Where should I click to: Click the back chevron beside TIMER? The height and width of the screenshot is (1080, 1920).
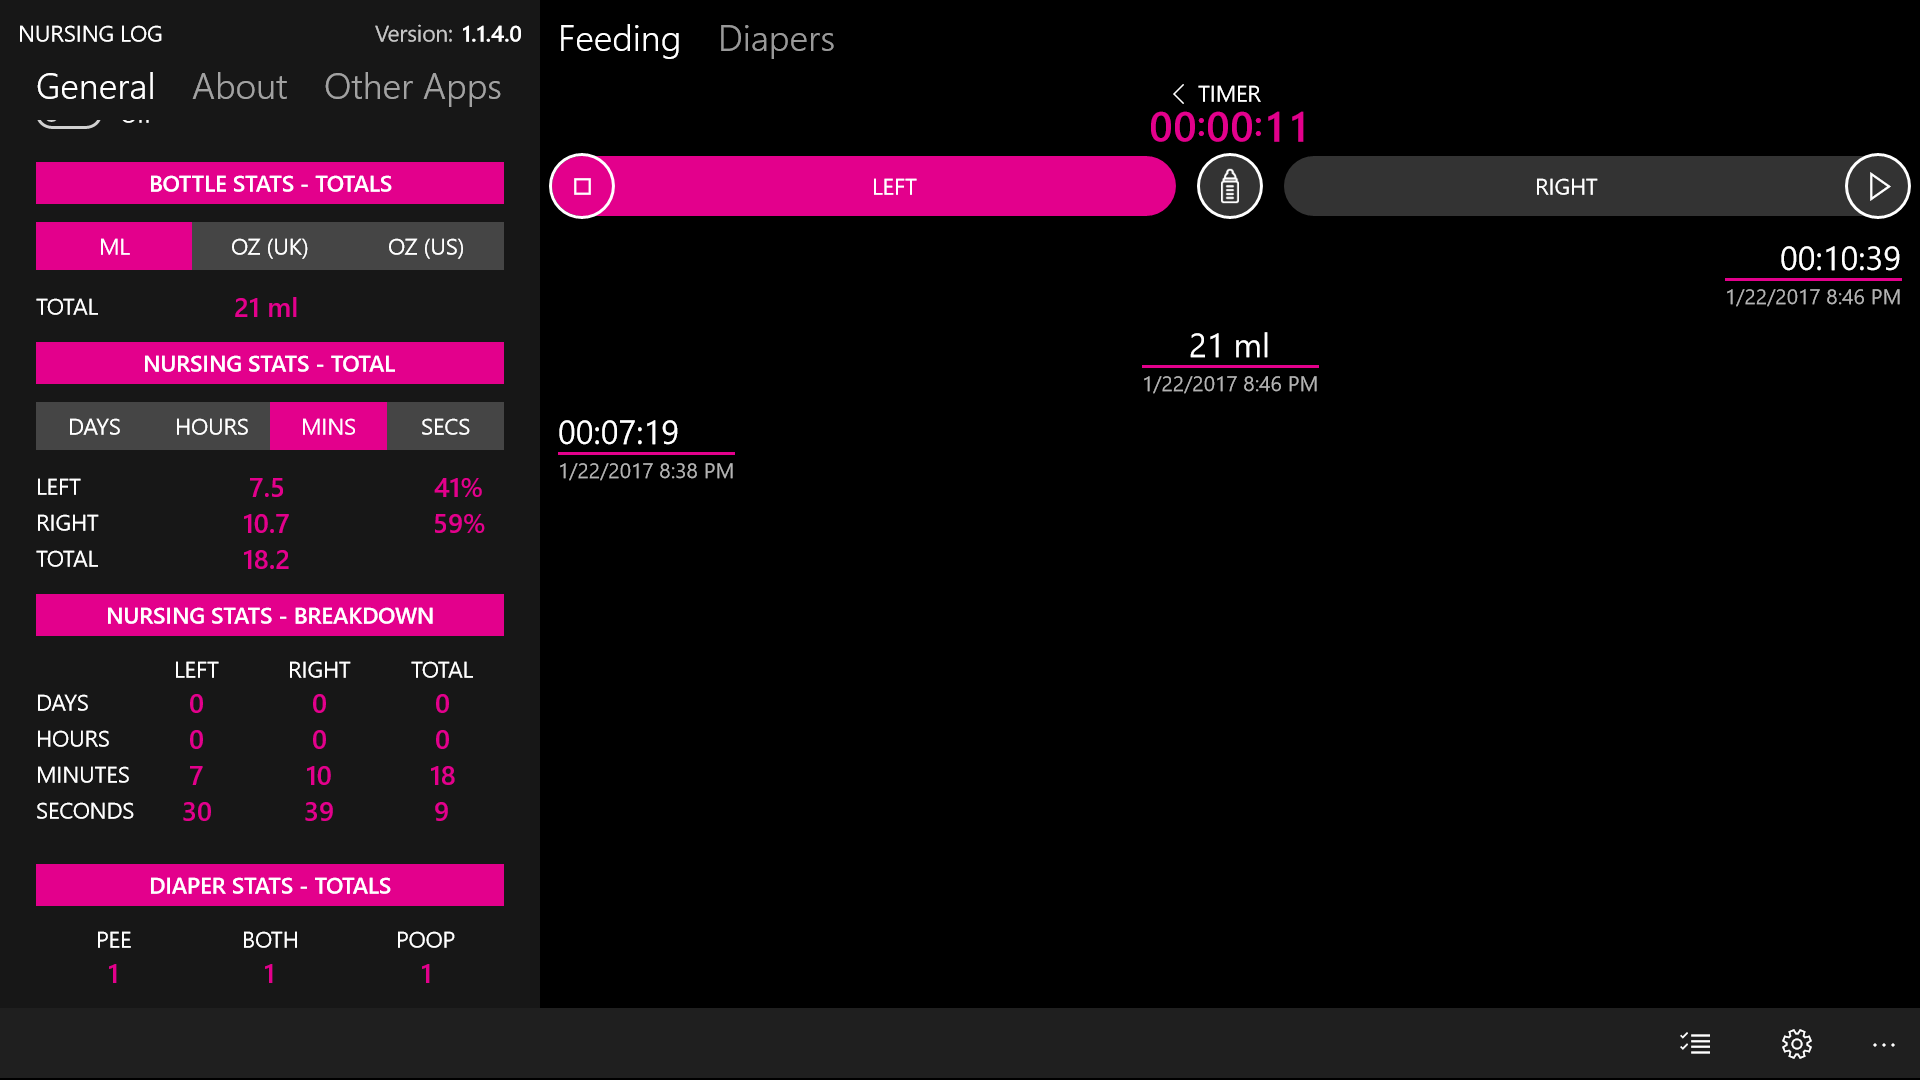[x=1178, y=94]
